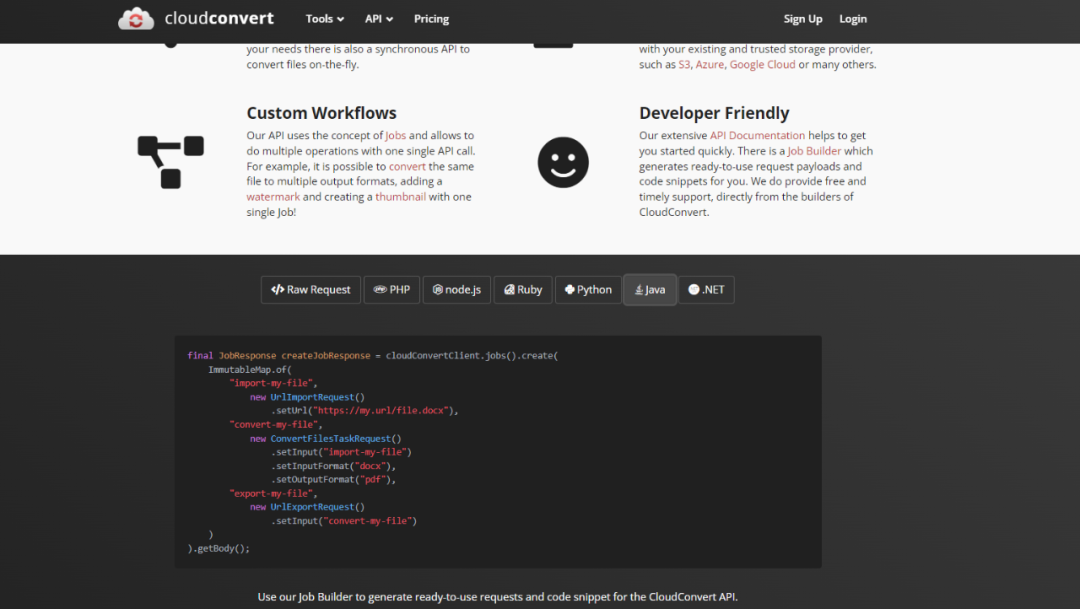Select the .NET code tab
This screenshot has height=609, width=1080.
(706, 289)
